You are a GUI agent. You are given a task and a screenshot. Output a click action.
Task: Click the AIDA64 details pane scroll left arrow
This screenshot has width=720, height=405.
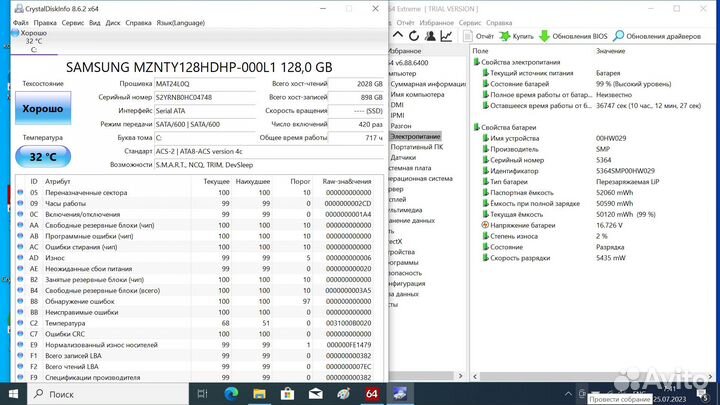coord(475,376)
